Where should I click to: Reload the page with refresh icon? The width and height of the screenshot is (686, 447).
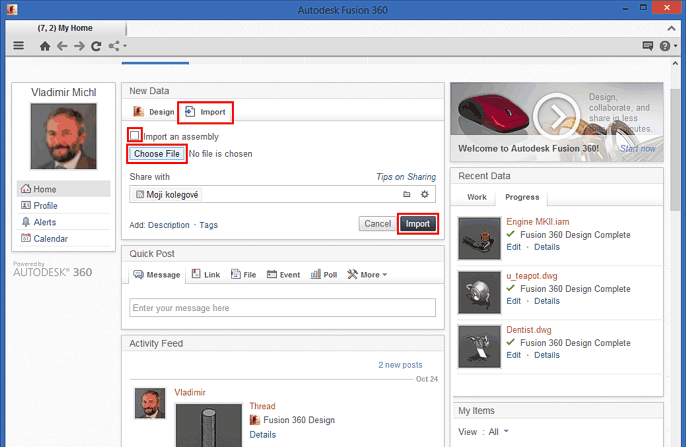(x=96, y=46)
